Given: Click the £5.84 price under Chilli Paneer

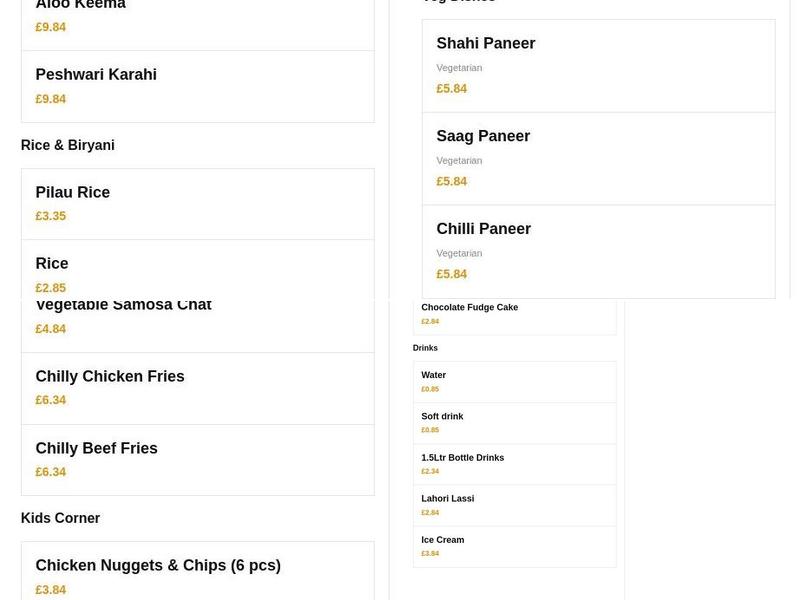Looking at the screenshot, I should tap(451, 273).
